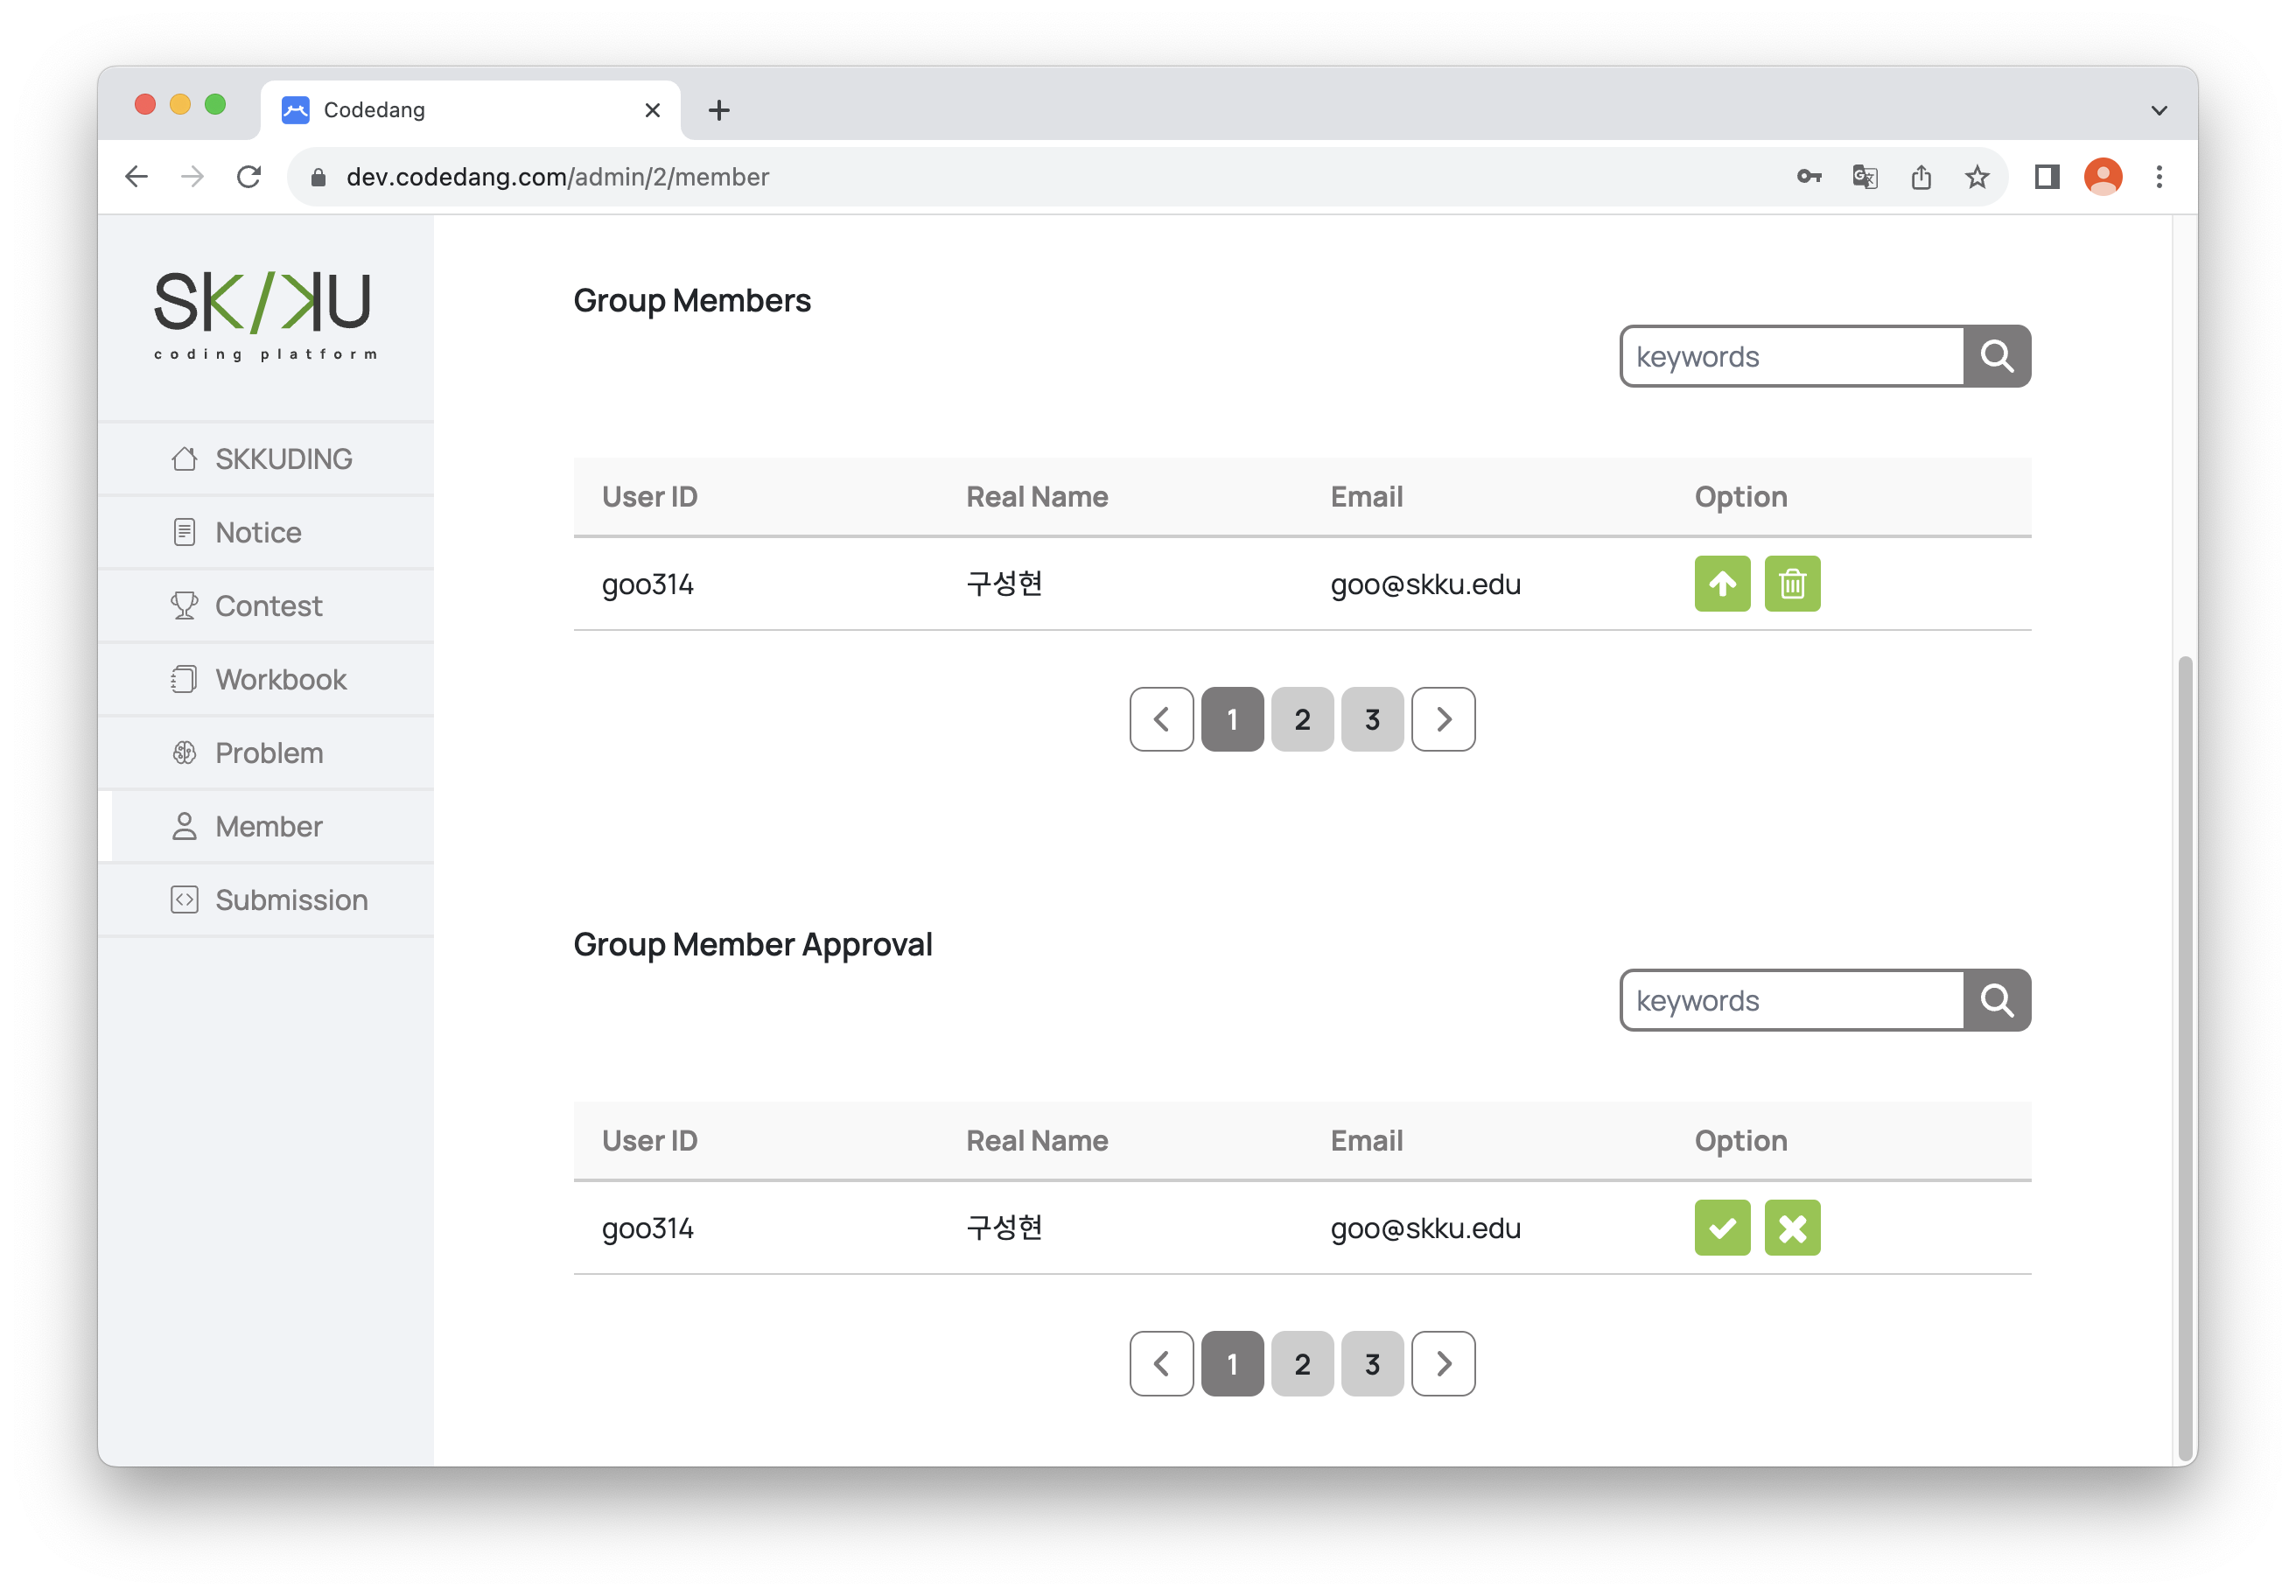
Task: Click the search icon in Group Members
Action: 1998,356
